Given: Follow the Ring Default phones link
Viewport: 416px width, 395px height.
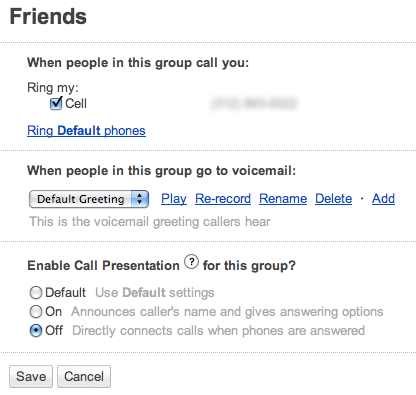Looking at the screenshot, I should click(86, 131).
